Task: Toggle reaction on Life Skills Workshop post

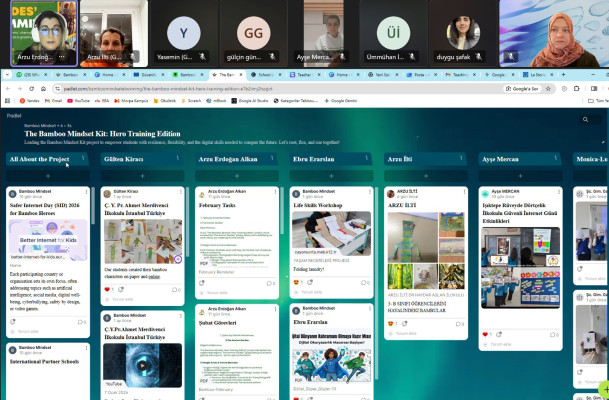Action: pyautogui.click(x=296, y=282)
